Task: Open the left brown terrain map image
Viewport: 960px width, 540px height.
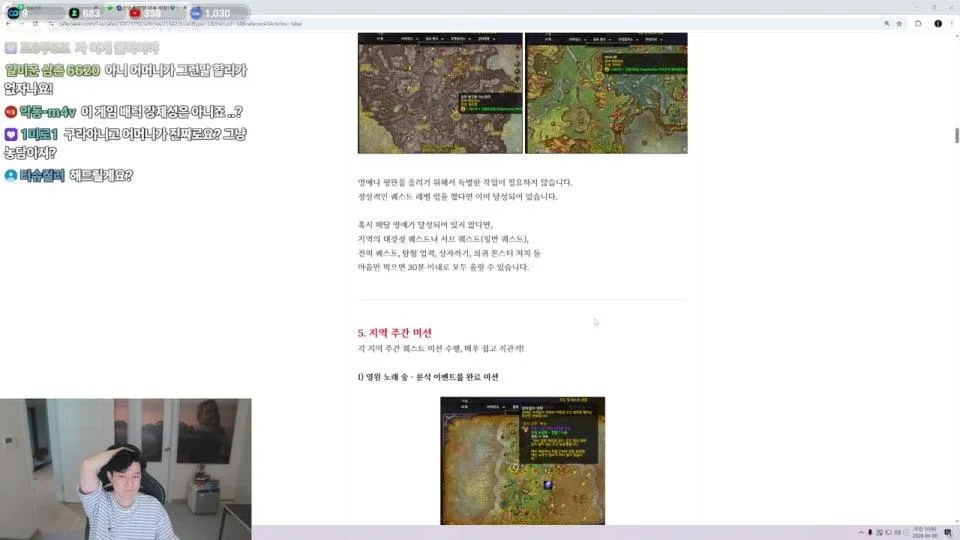Action: point(440,93)
